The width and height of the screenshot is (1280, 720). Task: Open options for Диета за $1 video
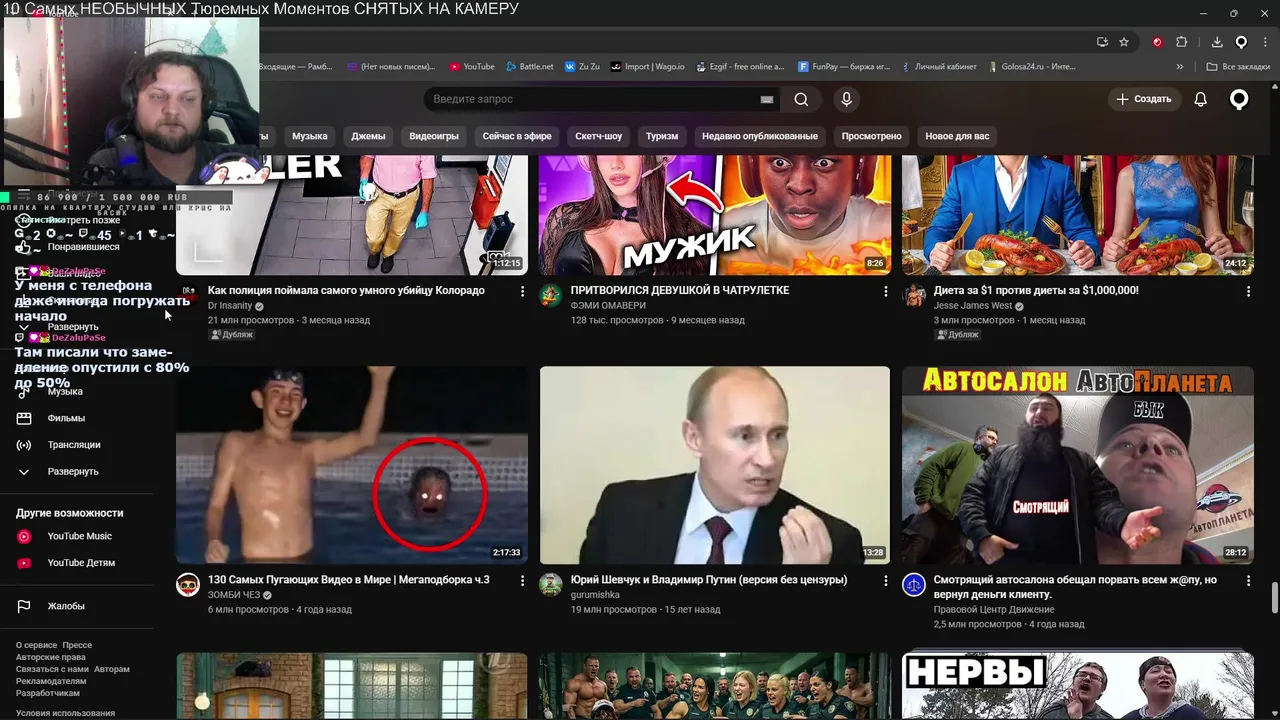(1248, 291)
